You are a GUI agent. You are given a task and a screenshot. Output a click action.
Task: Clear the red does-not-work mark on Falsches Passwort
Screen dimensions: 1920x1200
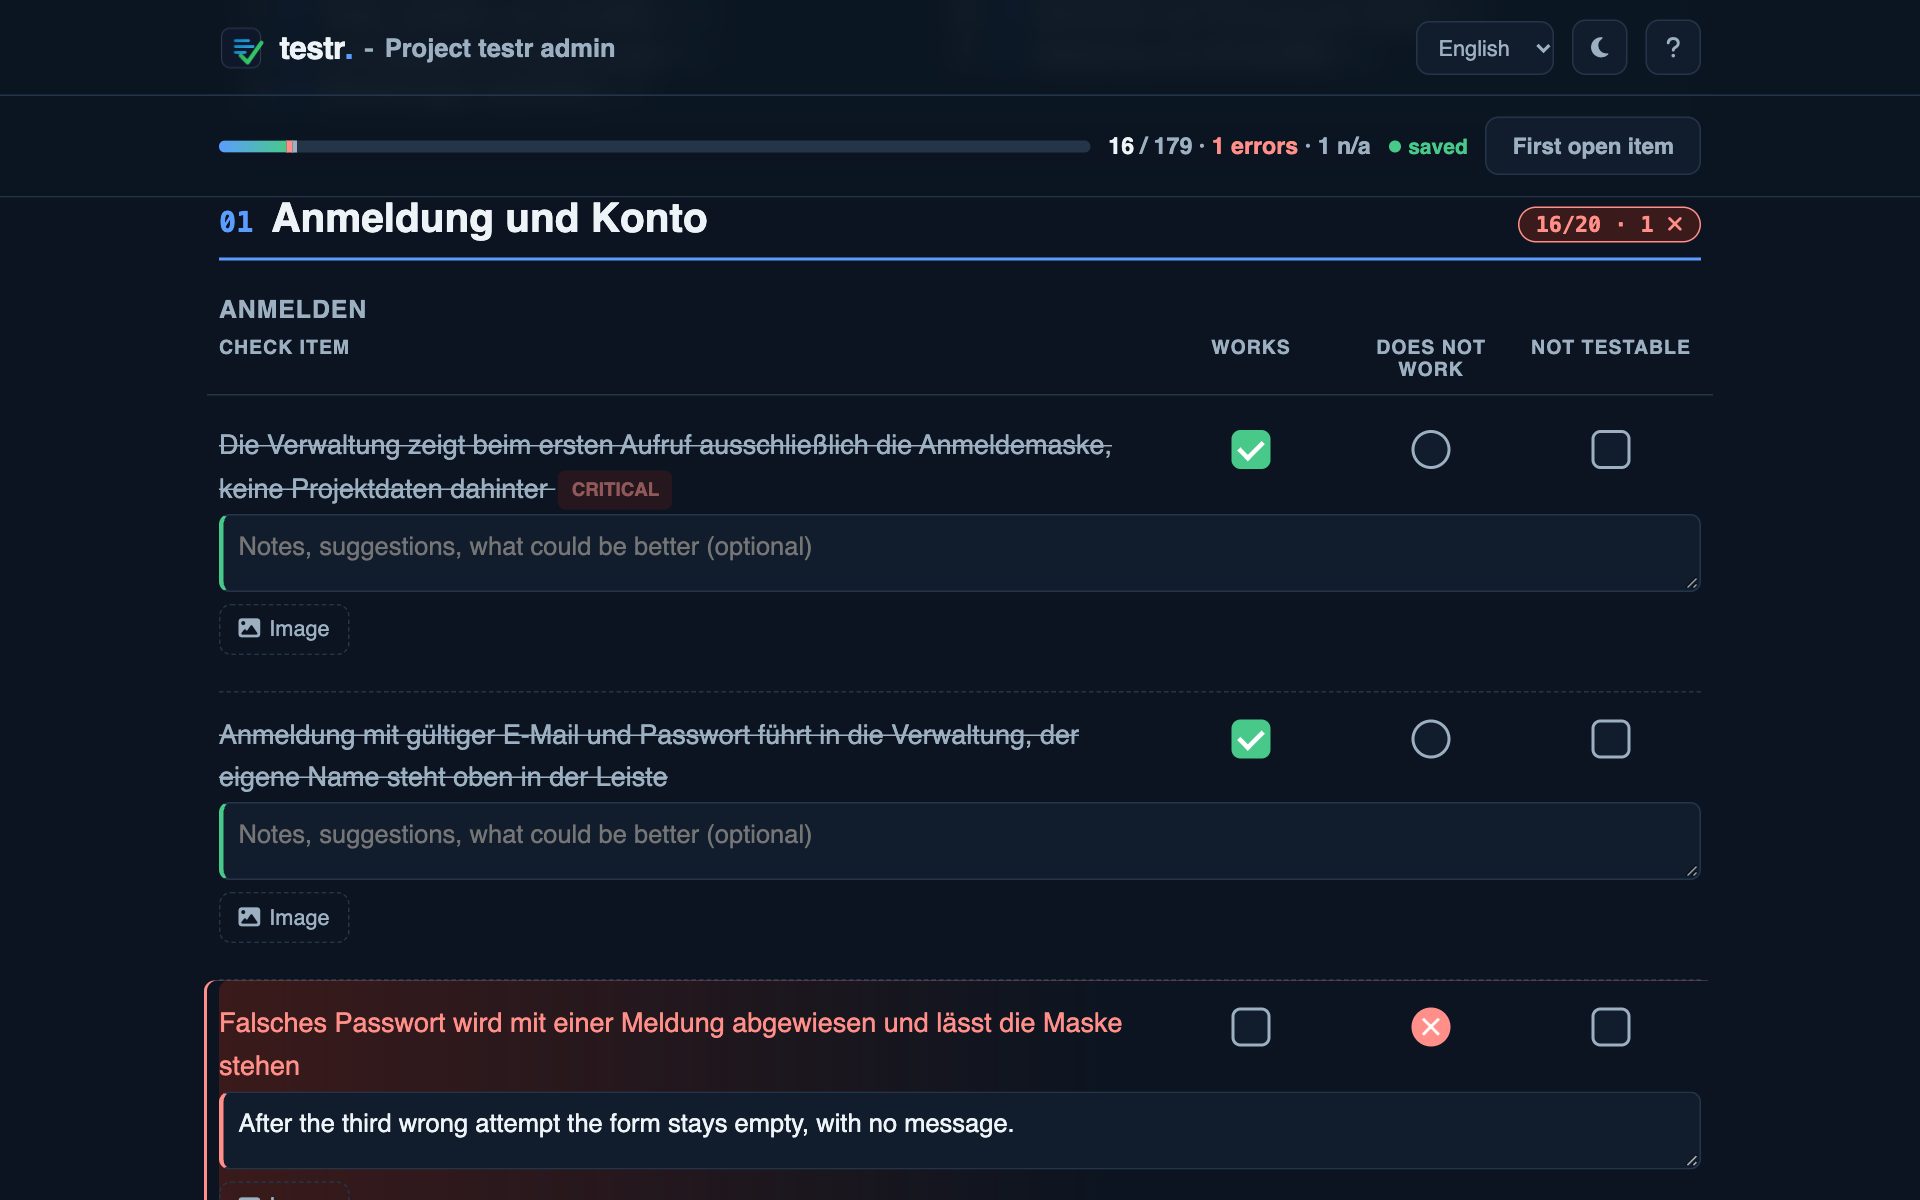click(1430, 1027)
